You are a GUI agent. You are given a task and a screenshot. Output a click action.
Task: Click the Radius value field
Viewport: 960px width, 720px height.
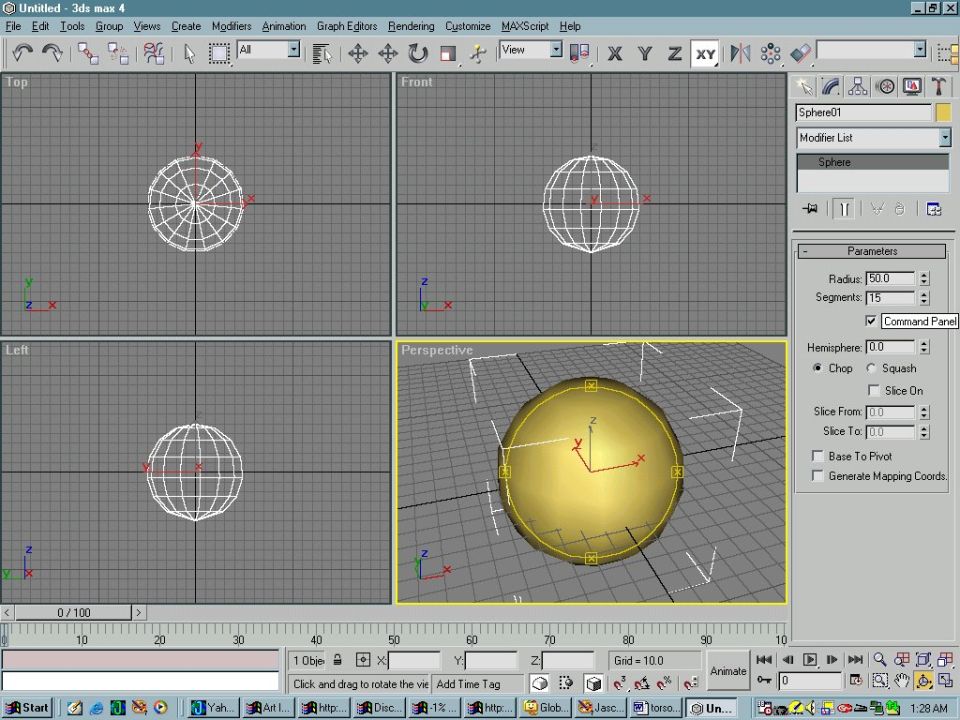890,279
